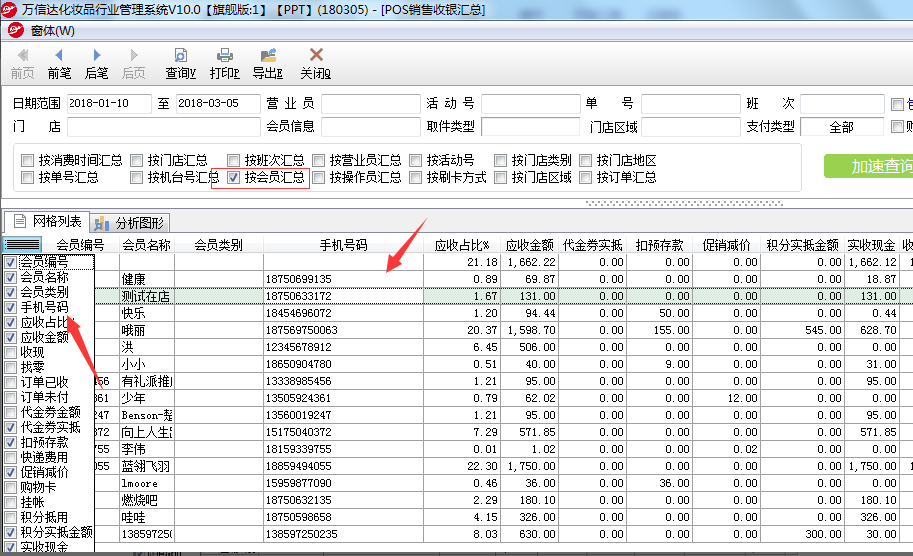913x556 pixels.
Task: Sort by 应收金额 column header
Action: (x=529, y=245)
